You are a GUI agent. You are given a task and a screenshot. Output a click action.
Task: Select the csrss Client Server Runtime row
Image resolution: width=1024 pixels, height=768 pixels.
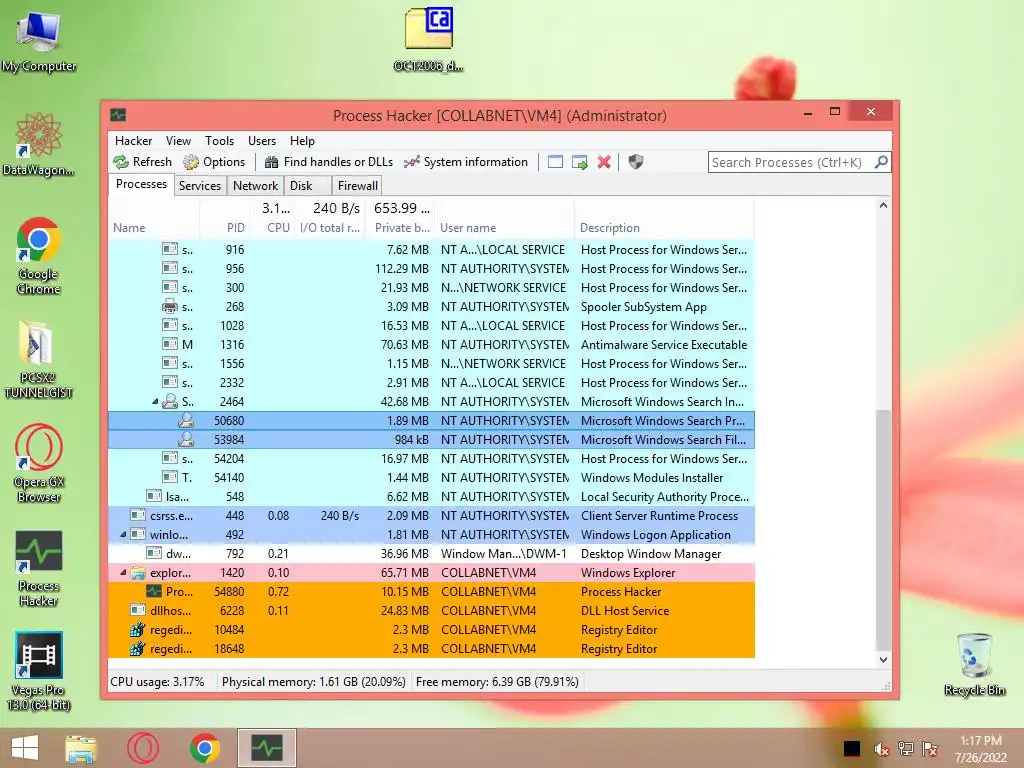tap(431, 516)
